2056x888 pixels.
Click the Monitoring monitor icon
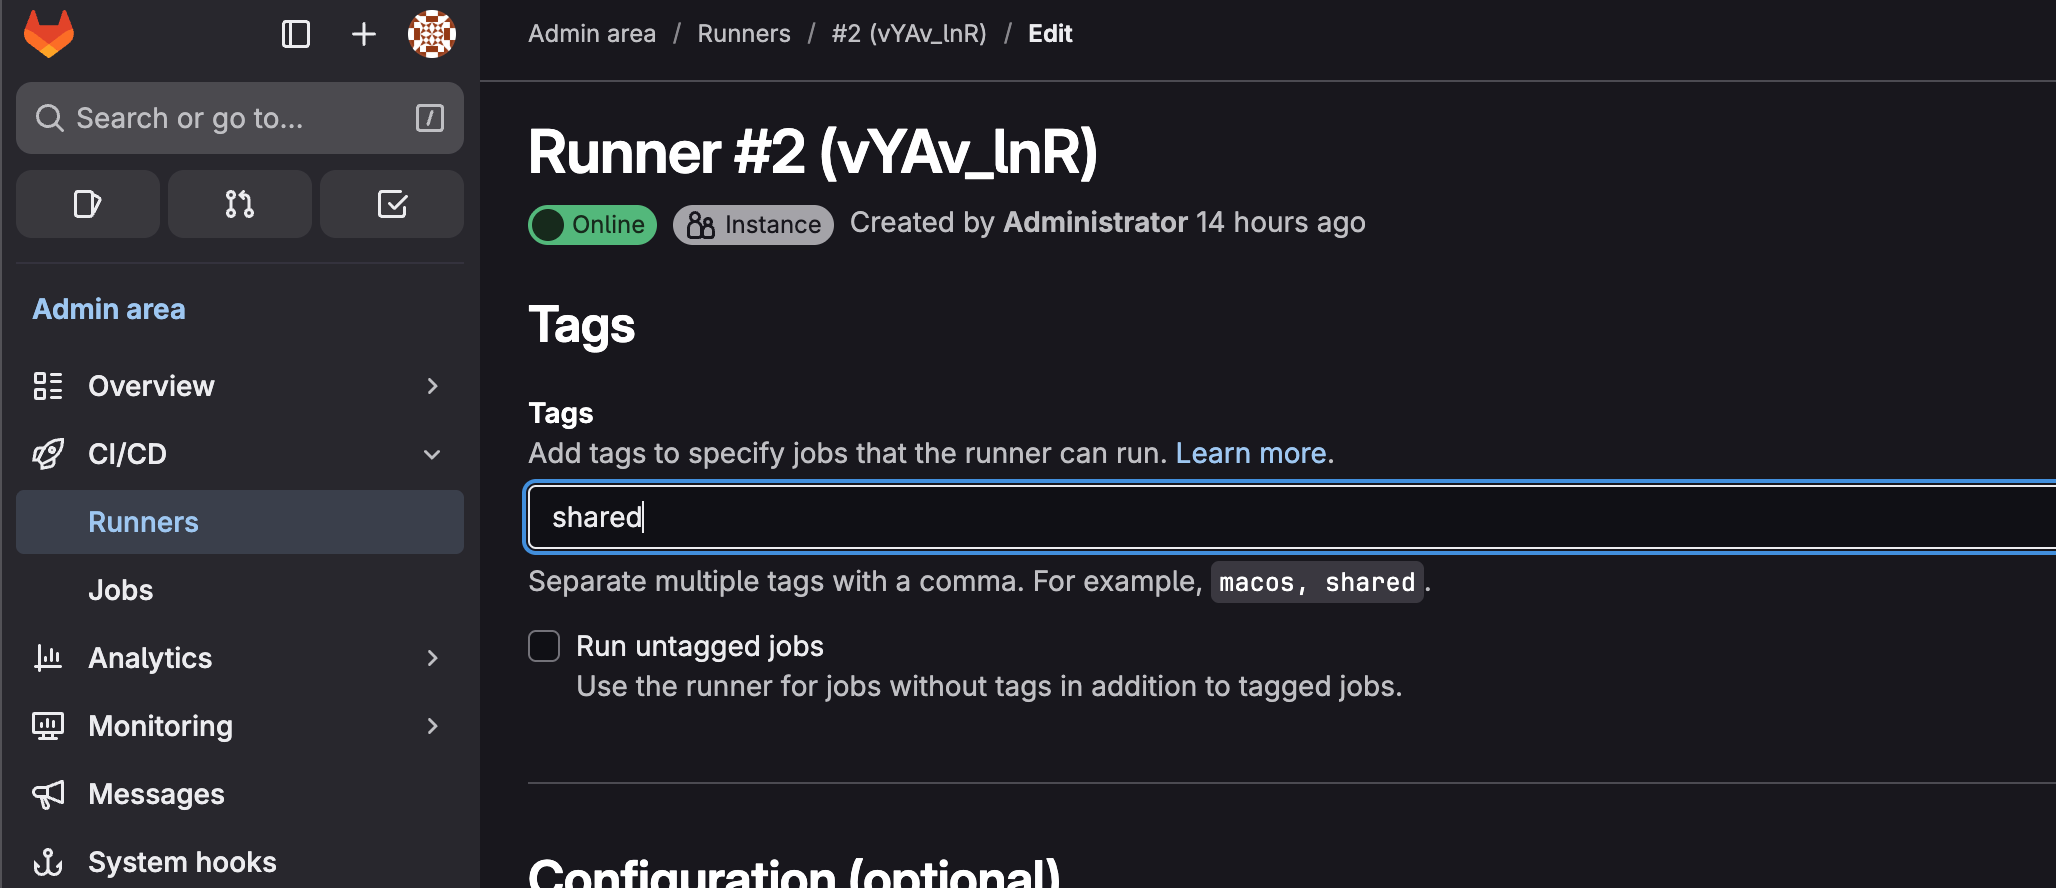coord(48,726)
